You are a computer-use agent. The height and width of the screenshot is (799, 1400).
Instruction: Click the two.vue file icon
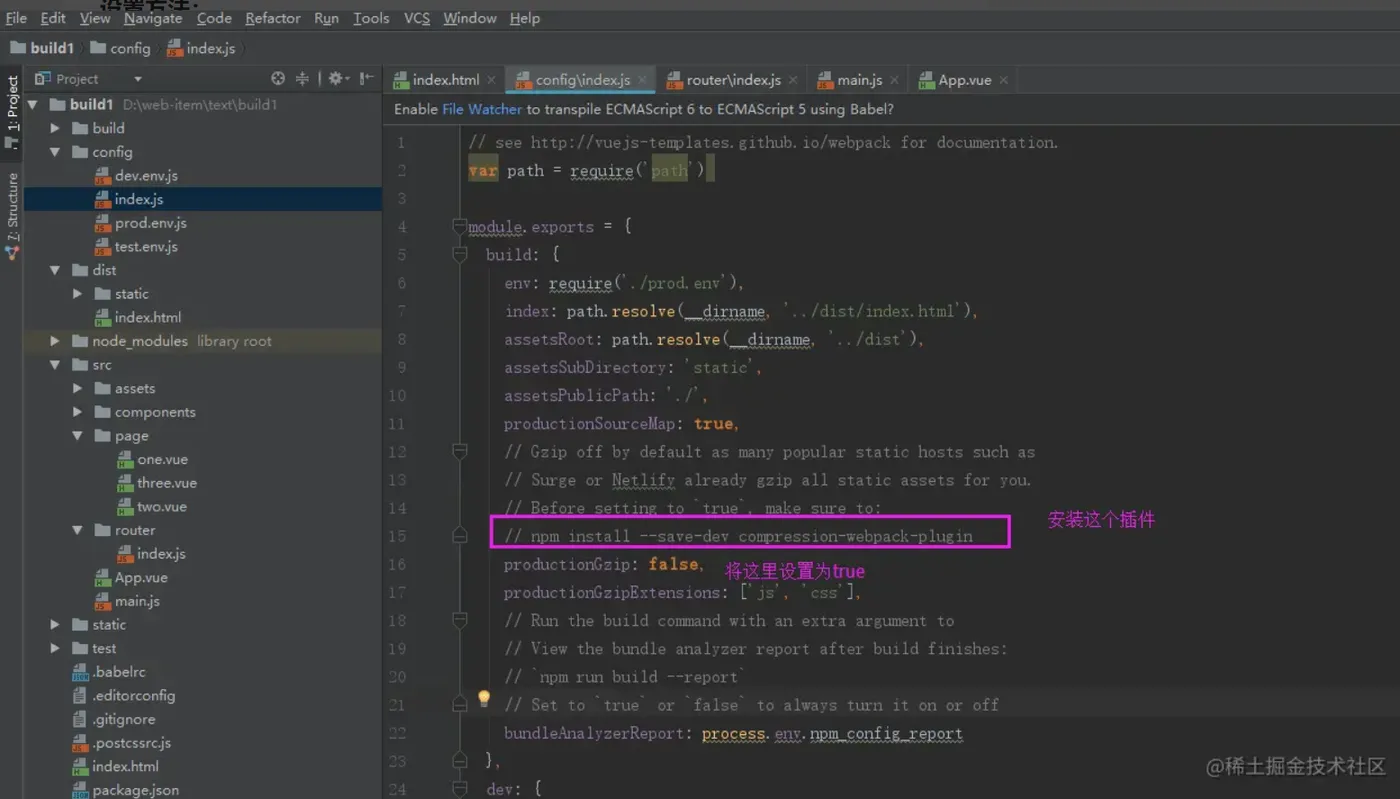(126, 507)
